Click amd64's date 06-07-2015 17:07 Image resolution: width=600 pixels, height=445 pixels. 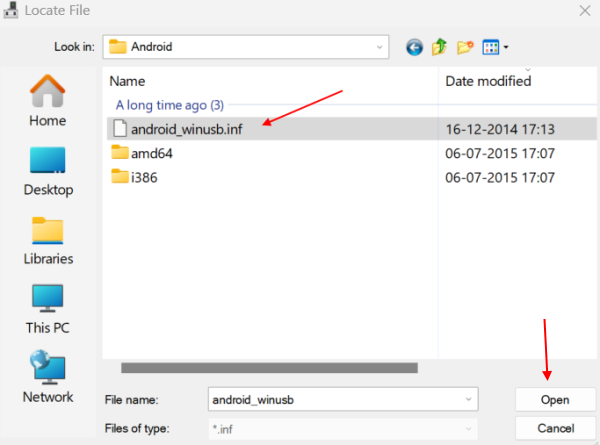(500, 153)
